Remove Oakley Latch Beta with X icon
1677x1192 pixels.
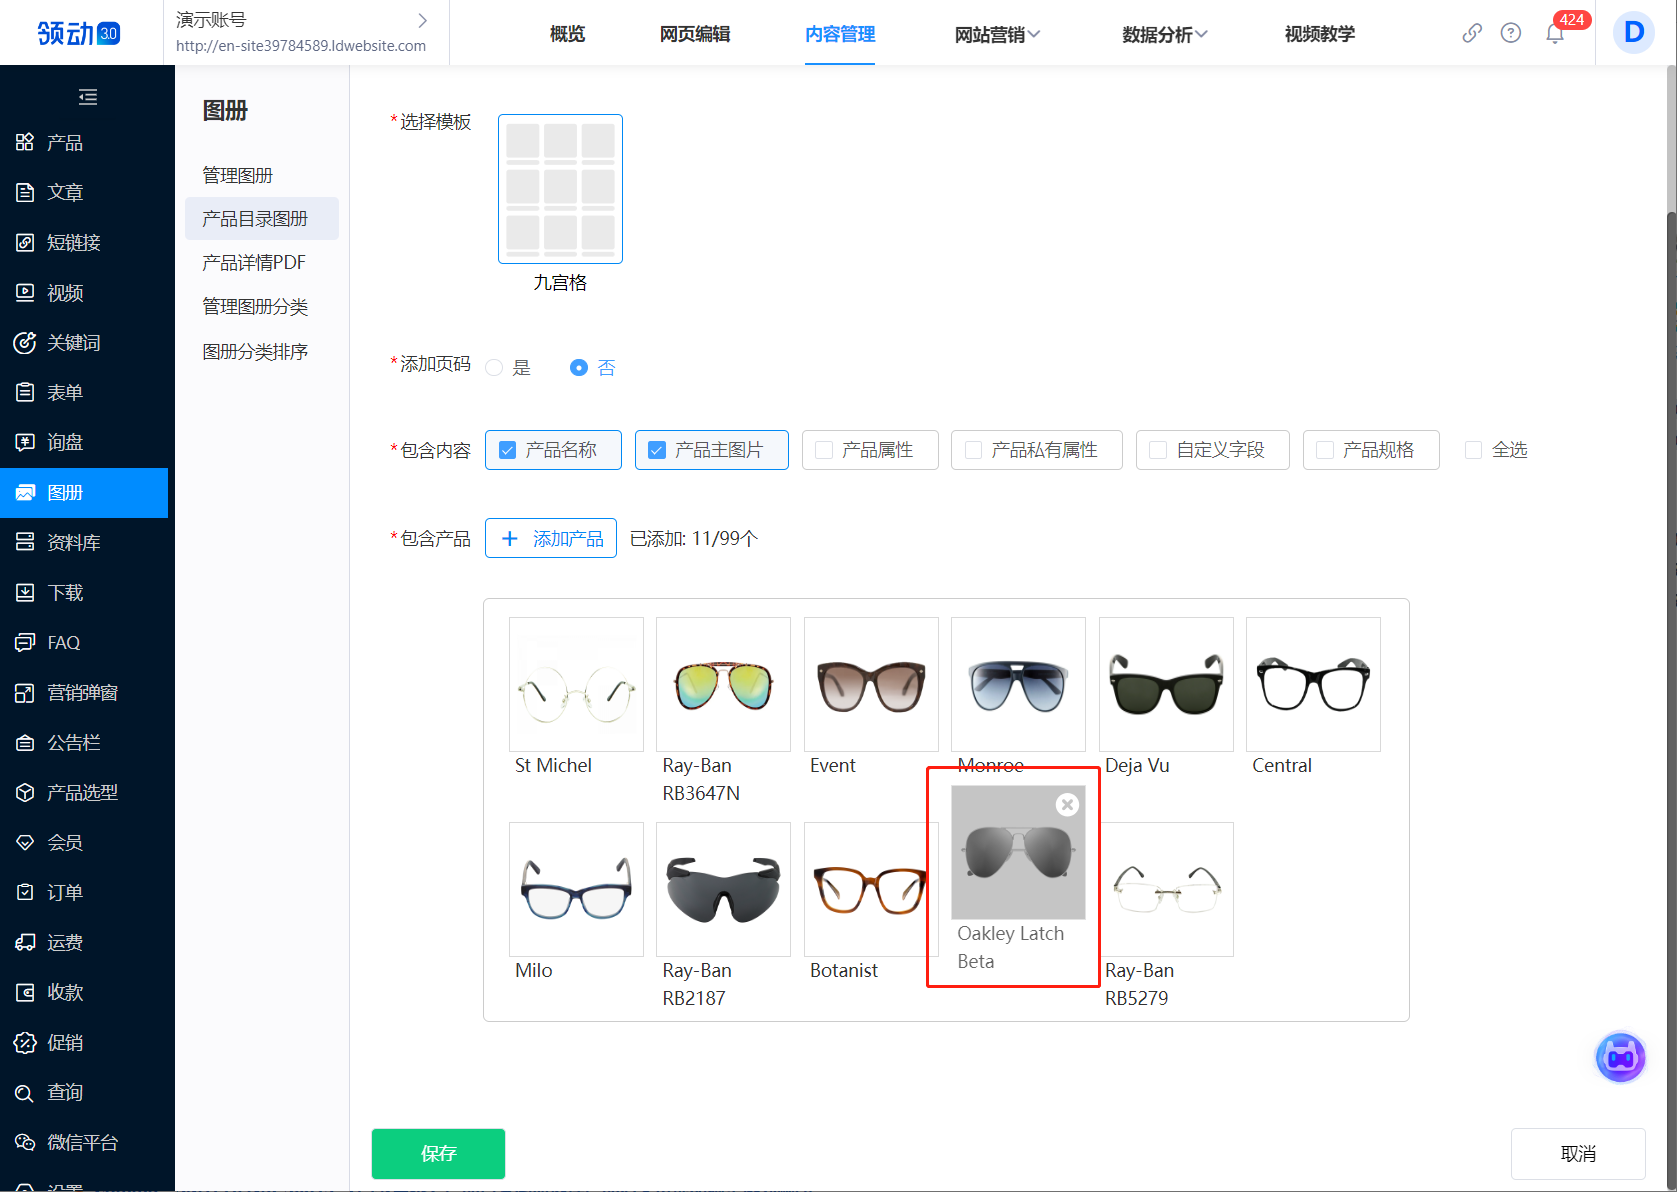[1068, 805]
